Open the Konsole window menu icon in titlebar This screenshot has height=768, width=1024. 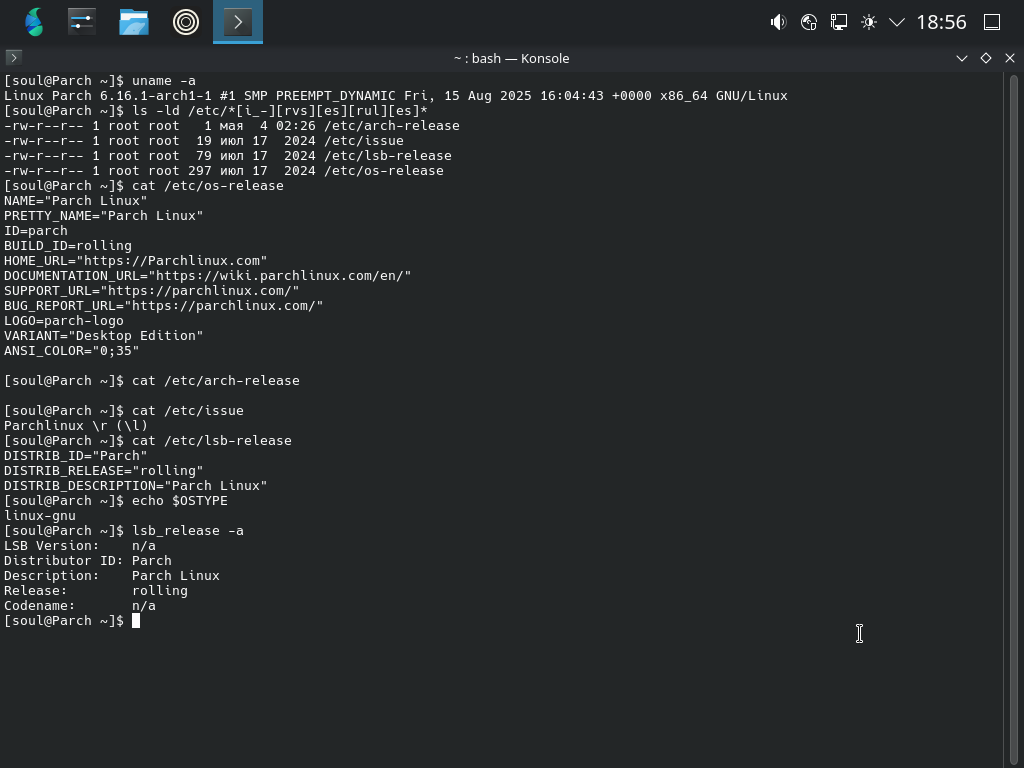tap(14, 58)
